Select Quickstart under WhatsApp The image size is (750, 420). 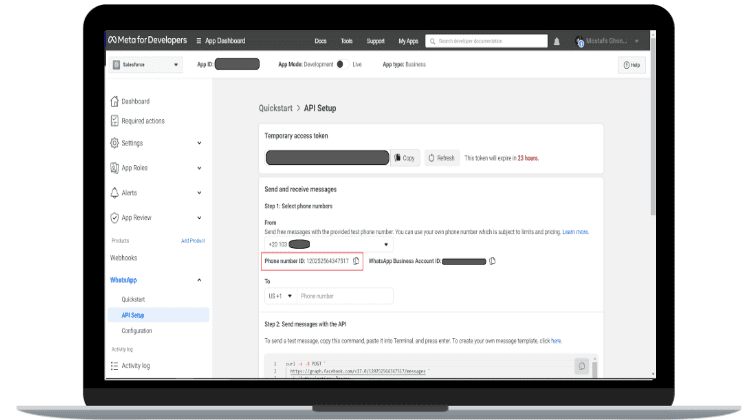(x=133, y=299)
